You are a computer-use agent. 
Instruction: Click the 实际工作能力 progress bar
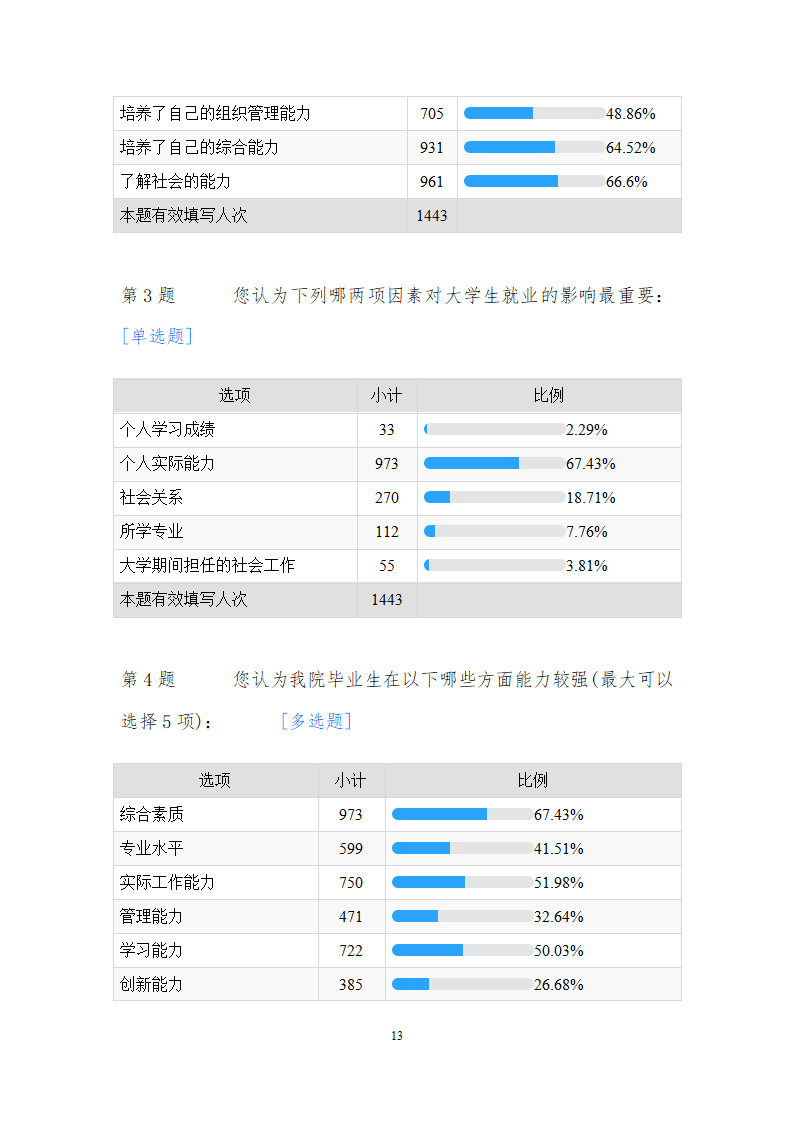(462, 882)
